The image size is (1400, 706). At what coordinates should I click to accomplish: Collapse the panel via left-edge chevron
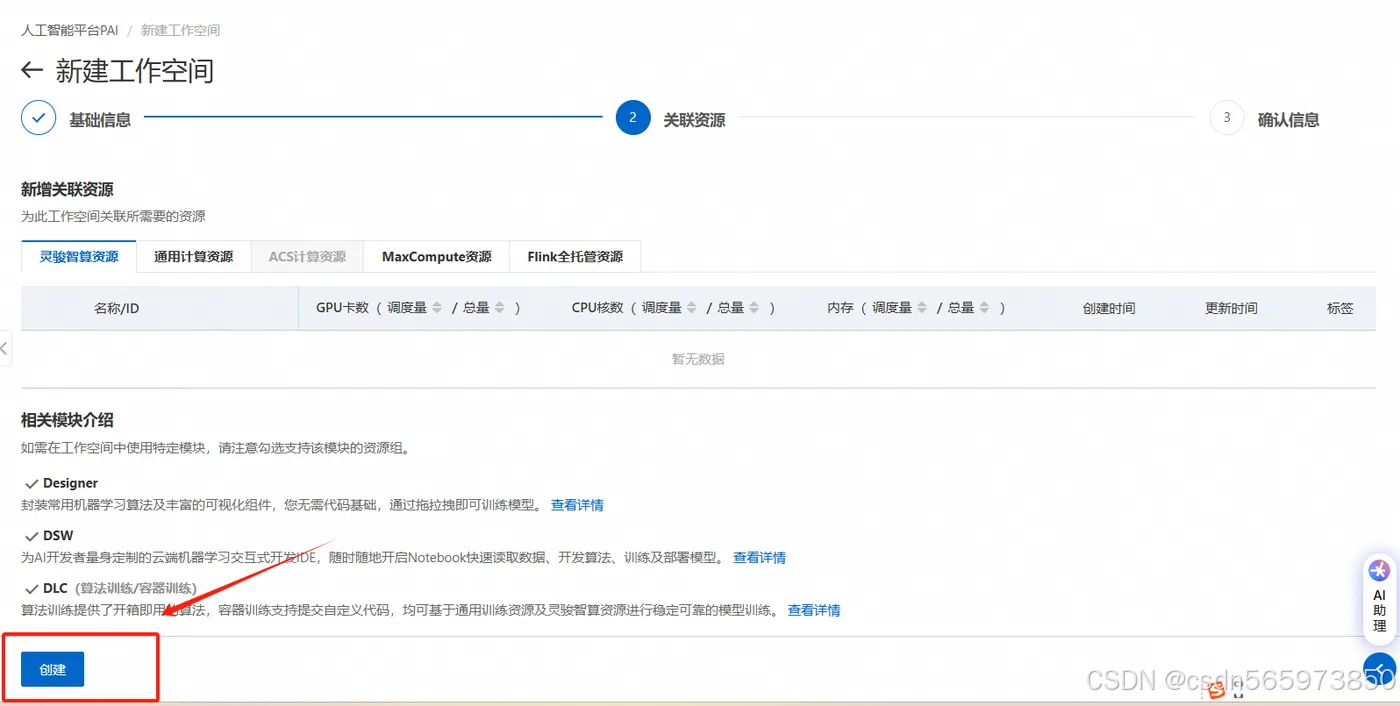tap(4, 348)
